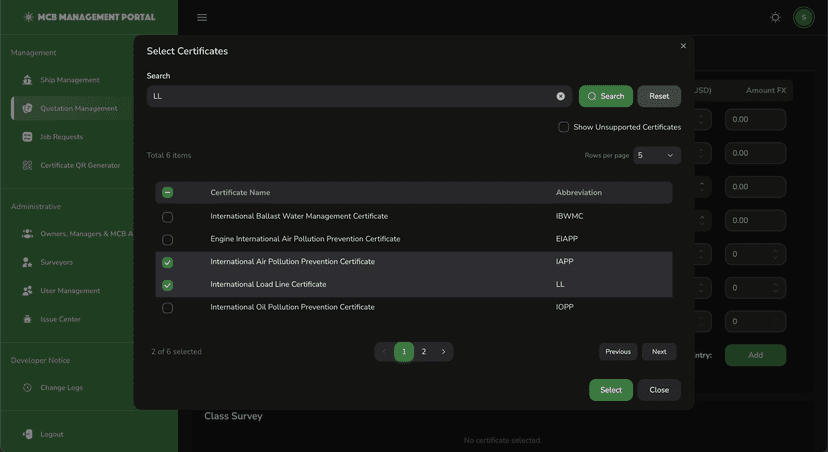This screenshot has width=828, height=452.
Task: Toggle Show Unsupported Certificates checkbox
Action: [563, 127]
